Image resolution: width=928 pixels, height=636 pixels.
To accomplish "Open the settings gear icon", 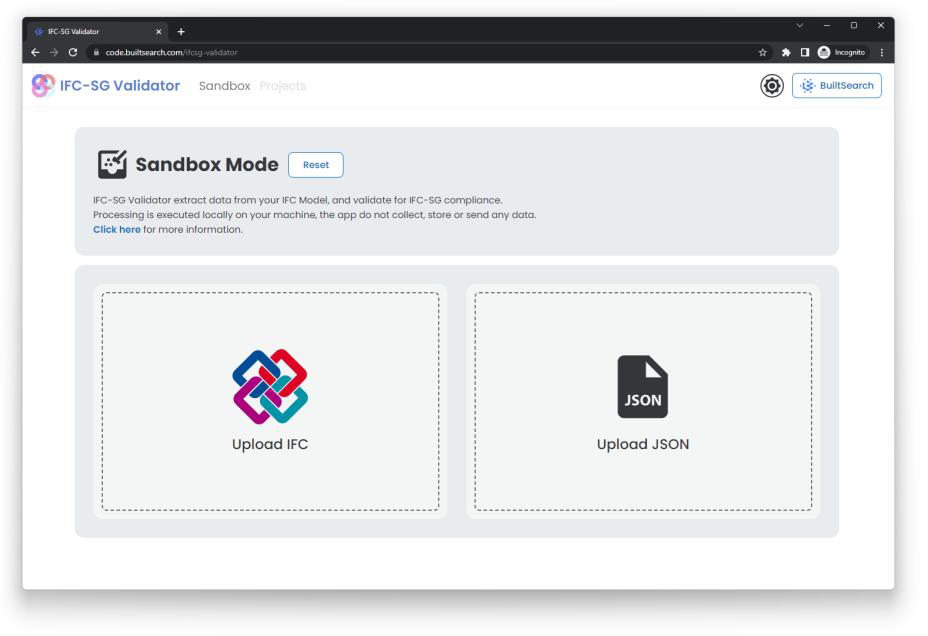I will pos(772,86).
